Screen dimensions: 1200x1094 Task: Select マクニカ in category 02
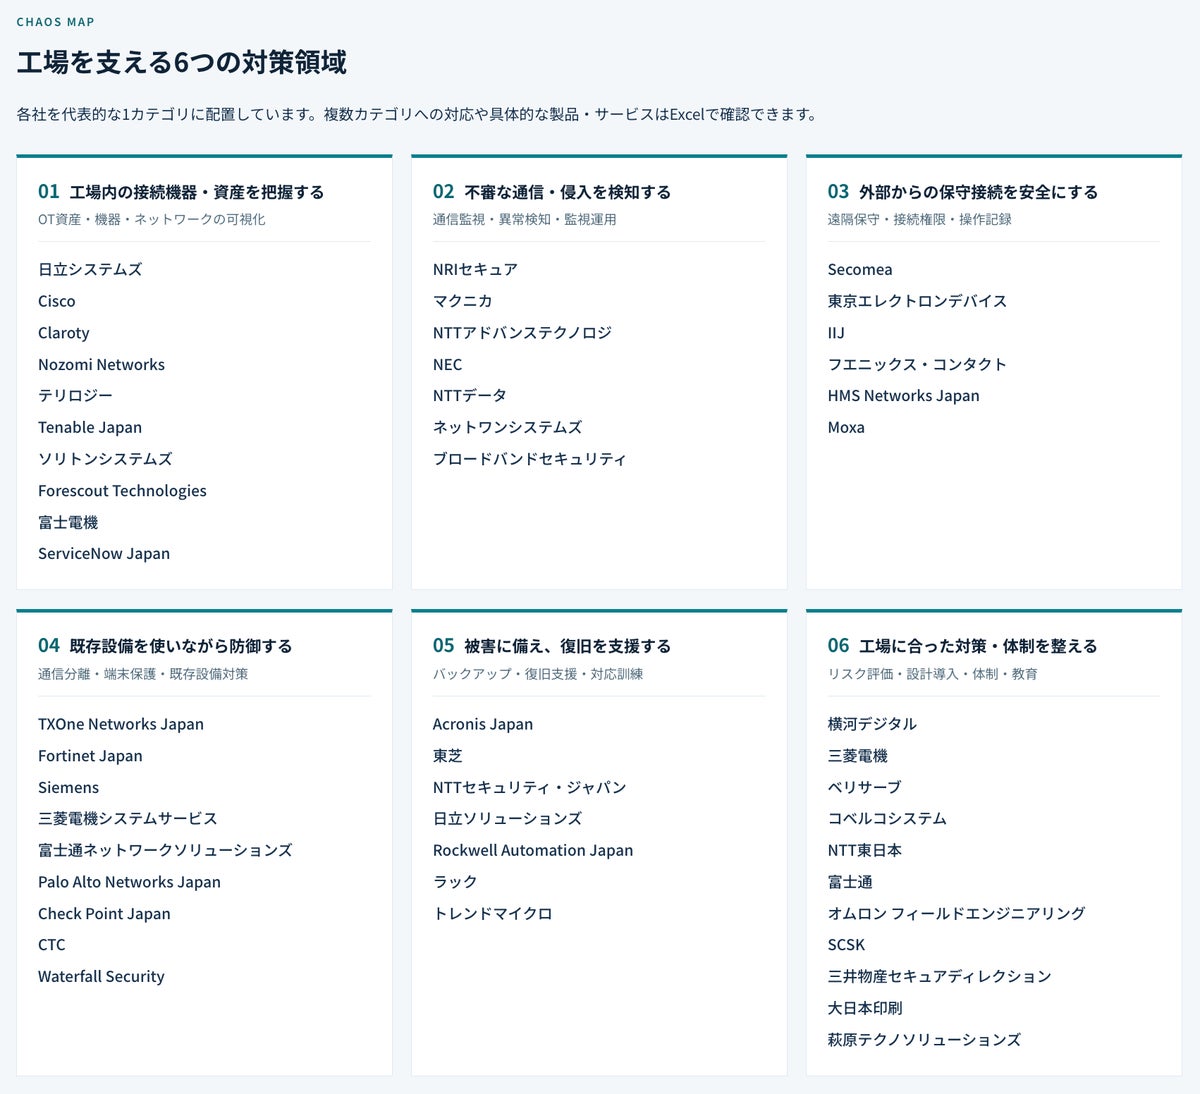(462, 301)
